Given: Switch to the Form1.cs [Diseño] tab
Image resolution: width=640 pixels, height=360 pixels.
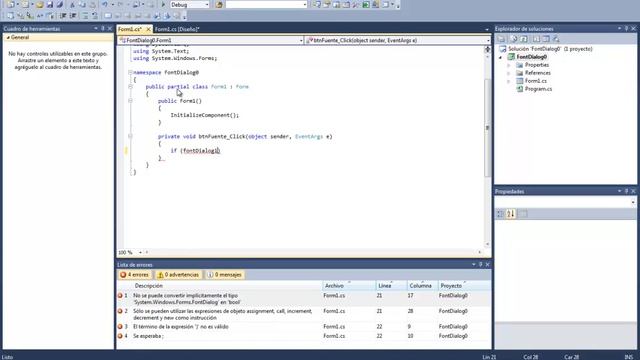Looking at the screenshot, I should pos(177,29).
